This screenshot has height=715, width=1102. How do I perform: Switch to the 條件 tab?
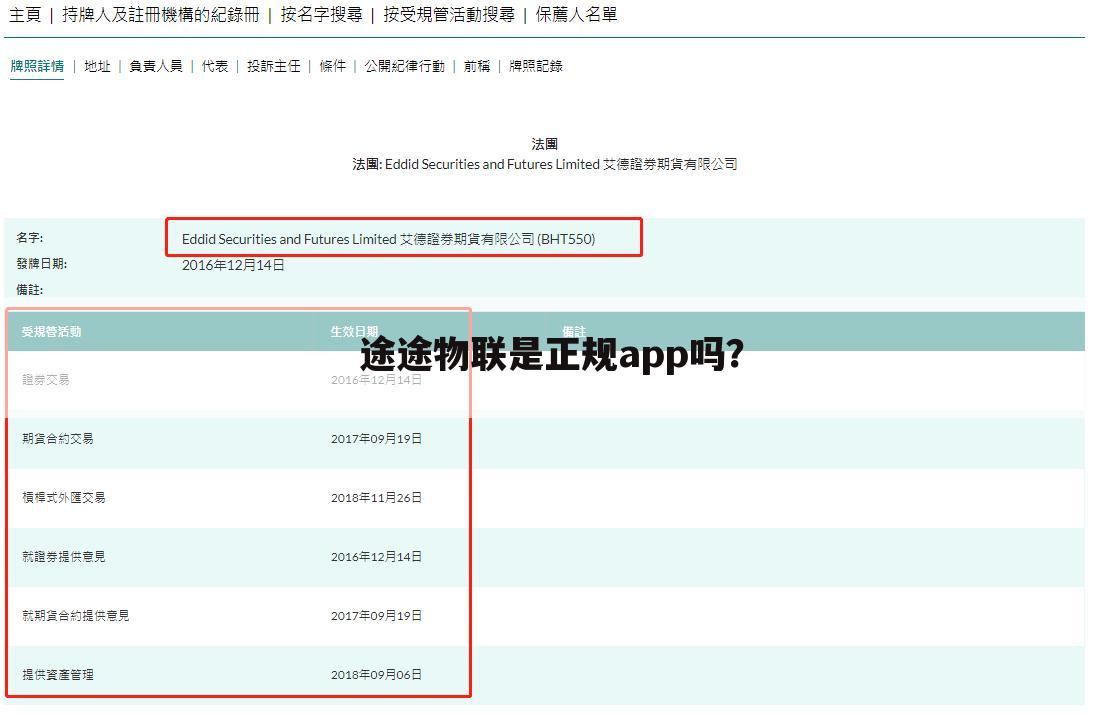tap(332, 66)
